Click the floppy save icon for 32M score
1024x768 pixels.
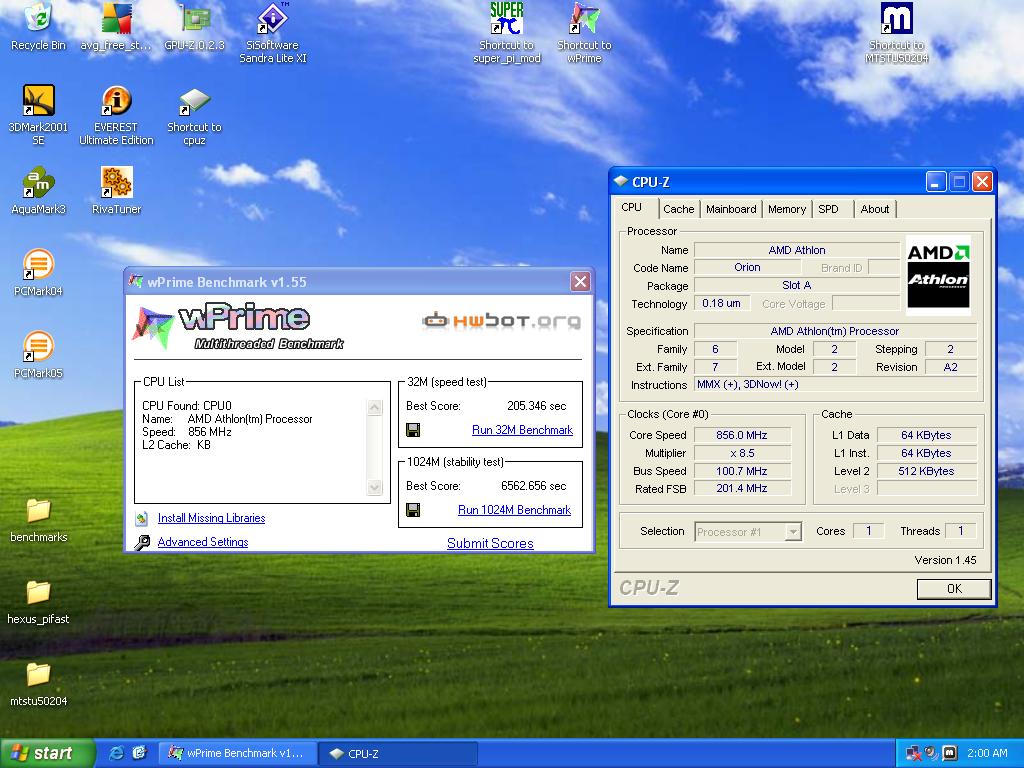click(x=413, y=430)
